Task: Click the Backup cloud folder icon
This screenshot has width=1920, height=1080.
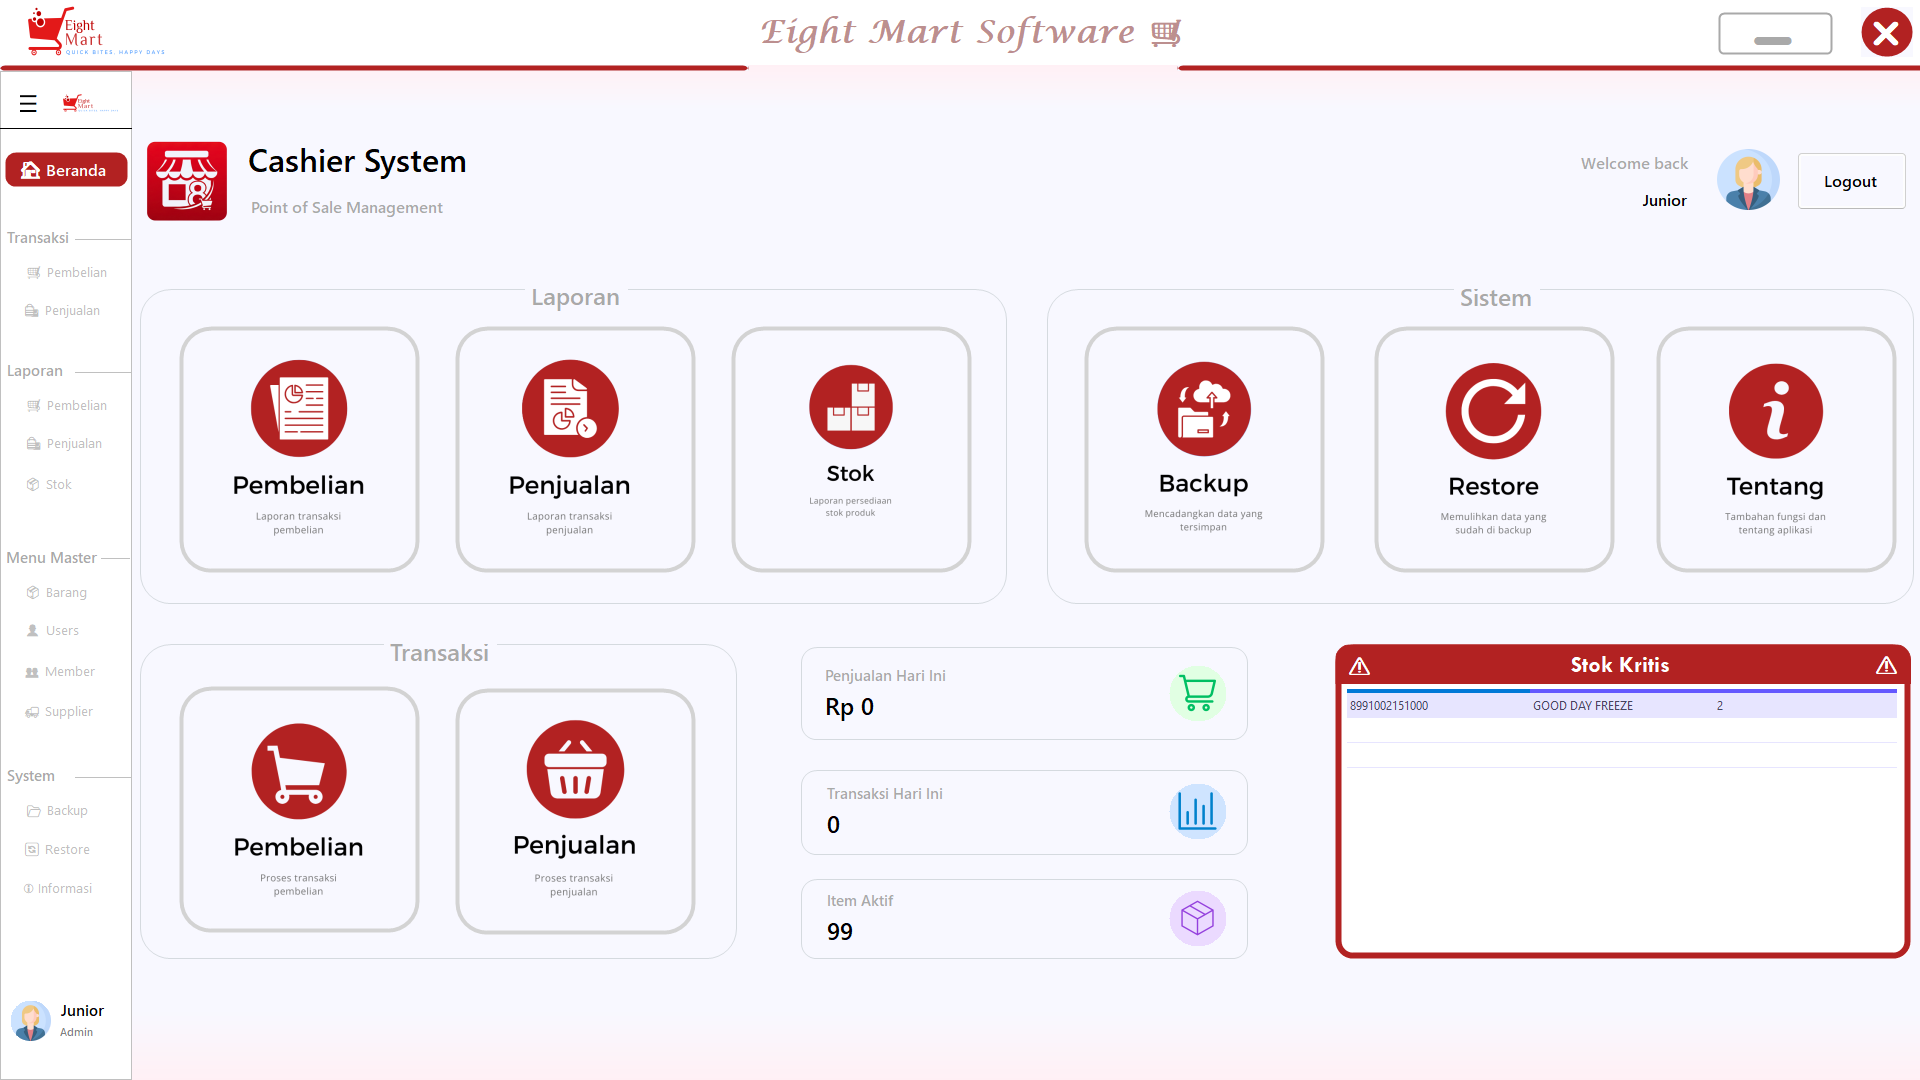Action: click(1204, 409)
